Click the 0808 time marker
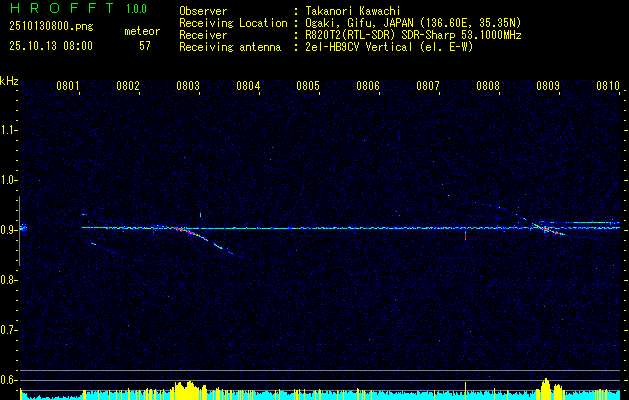 click(488, 86)
